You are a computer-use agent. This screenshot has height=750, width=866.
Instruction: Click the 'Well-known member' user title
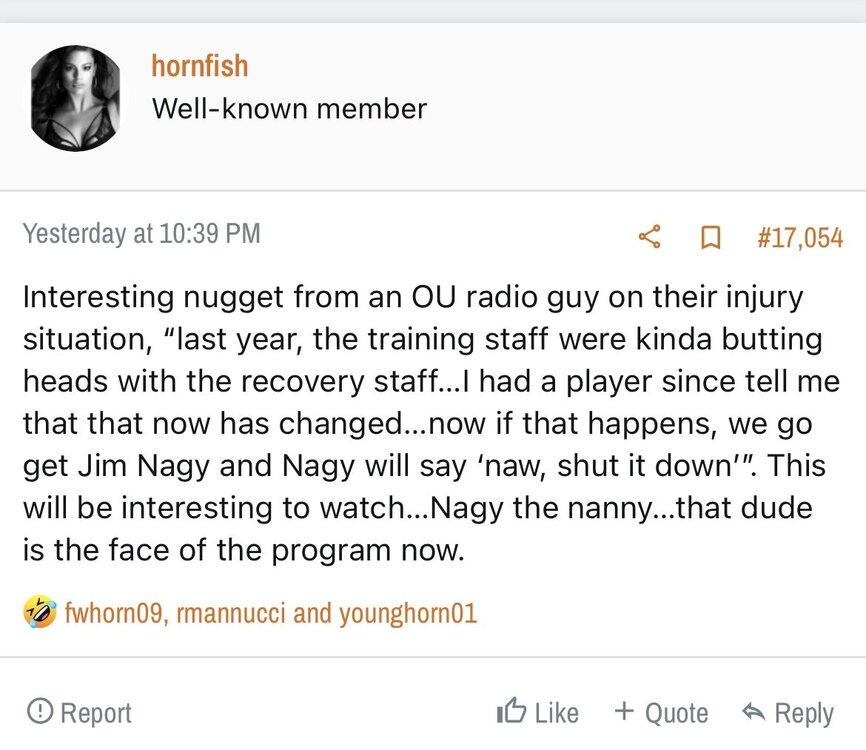(x=289, y=108)
